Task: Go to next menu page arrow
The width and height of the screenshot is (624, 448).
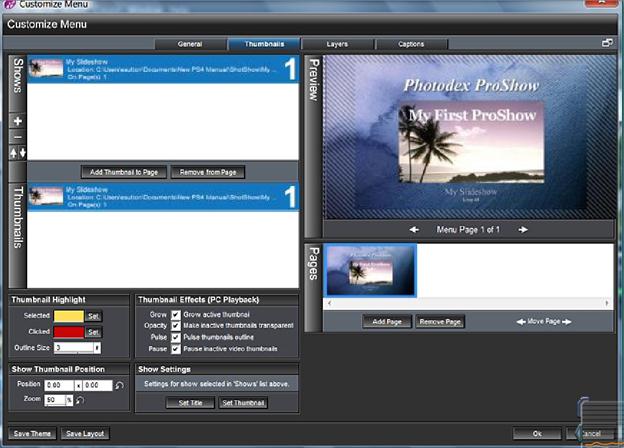Action: click(x=523, y=230)
